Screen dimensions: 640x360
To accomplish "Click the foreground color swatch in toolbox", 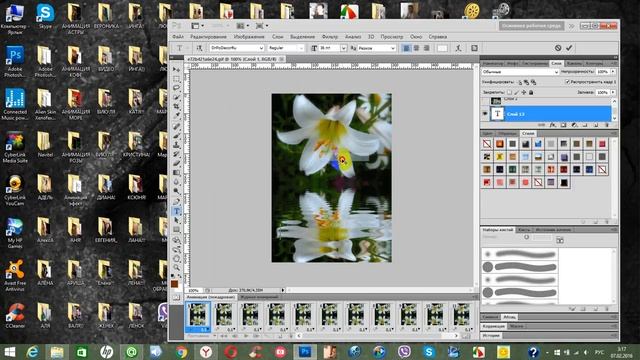I will tap(175, 284).
